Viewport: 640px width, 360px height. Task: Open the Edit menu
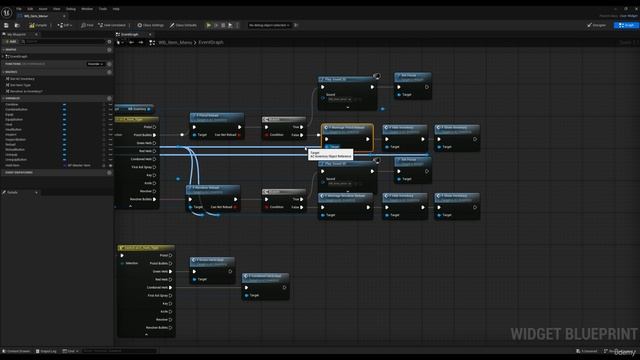[x=30, y=9]
